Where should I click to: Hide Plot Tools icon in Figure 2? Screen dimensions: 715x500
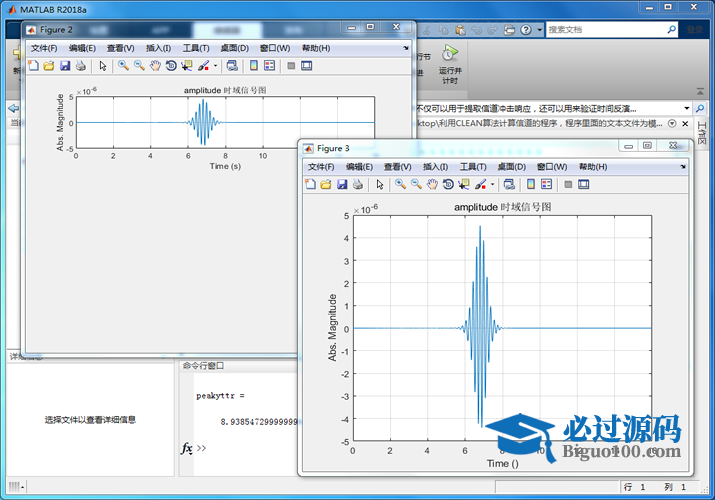tap(291, 66)
